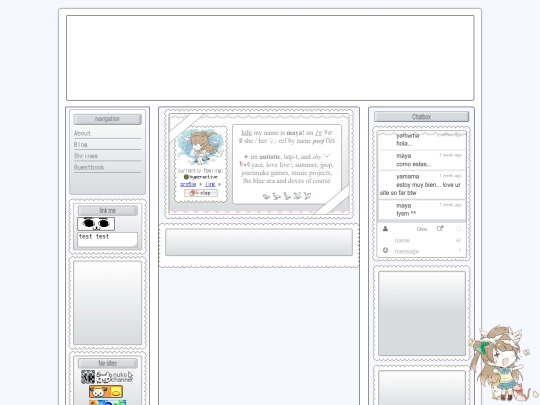Click the Chatbox header label
This screenshot has width=540, height=405.
pyautogui.click(x=422, y=117)
